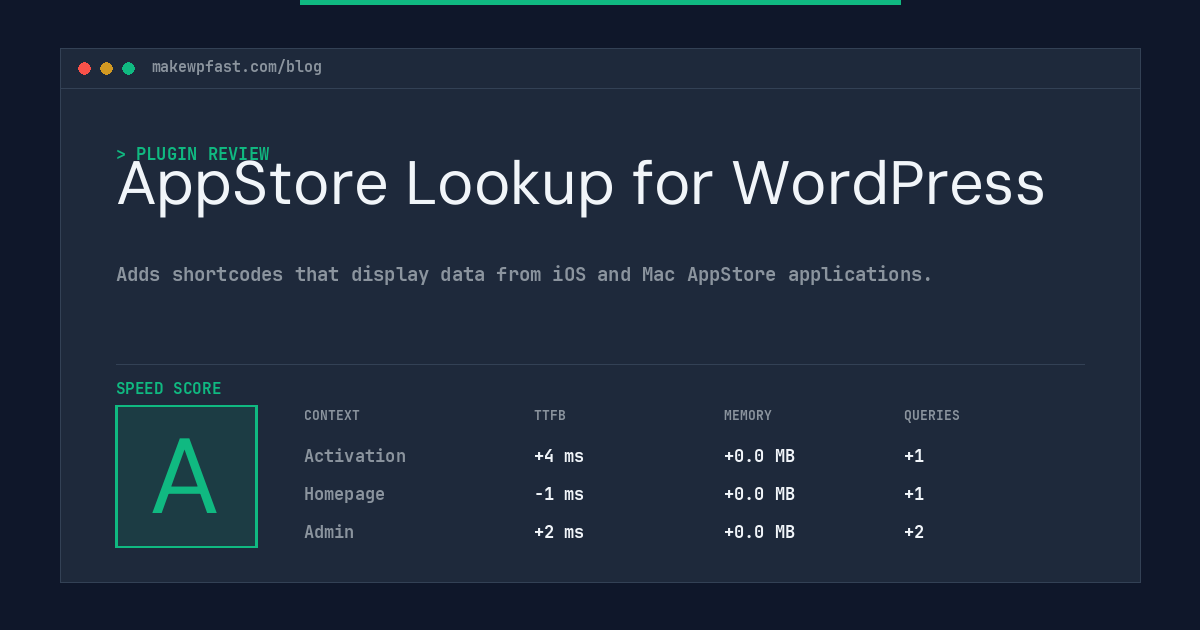Click the '+2' Admin queries value

914,532
